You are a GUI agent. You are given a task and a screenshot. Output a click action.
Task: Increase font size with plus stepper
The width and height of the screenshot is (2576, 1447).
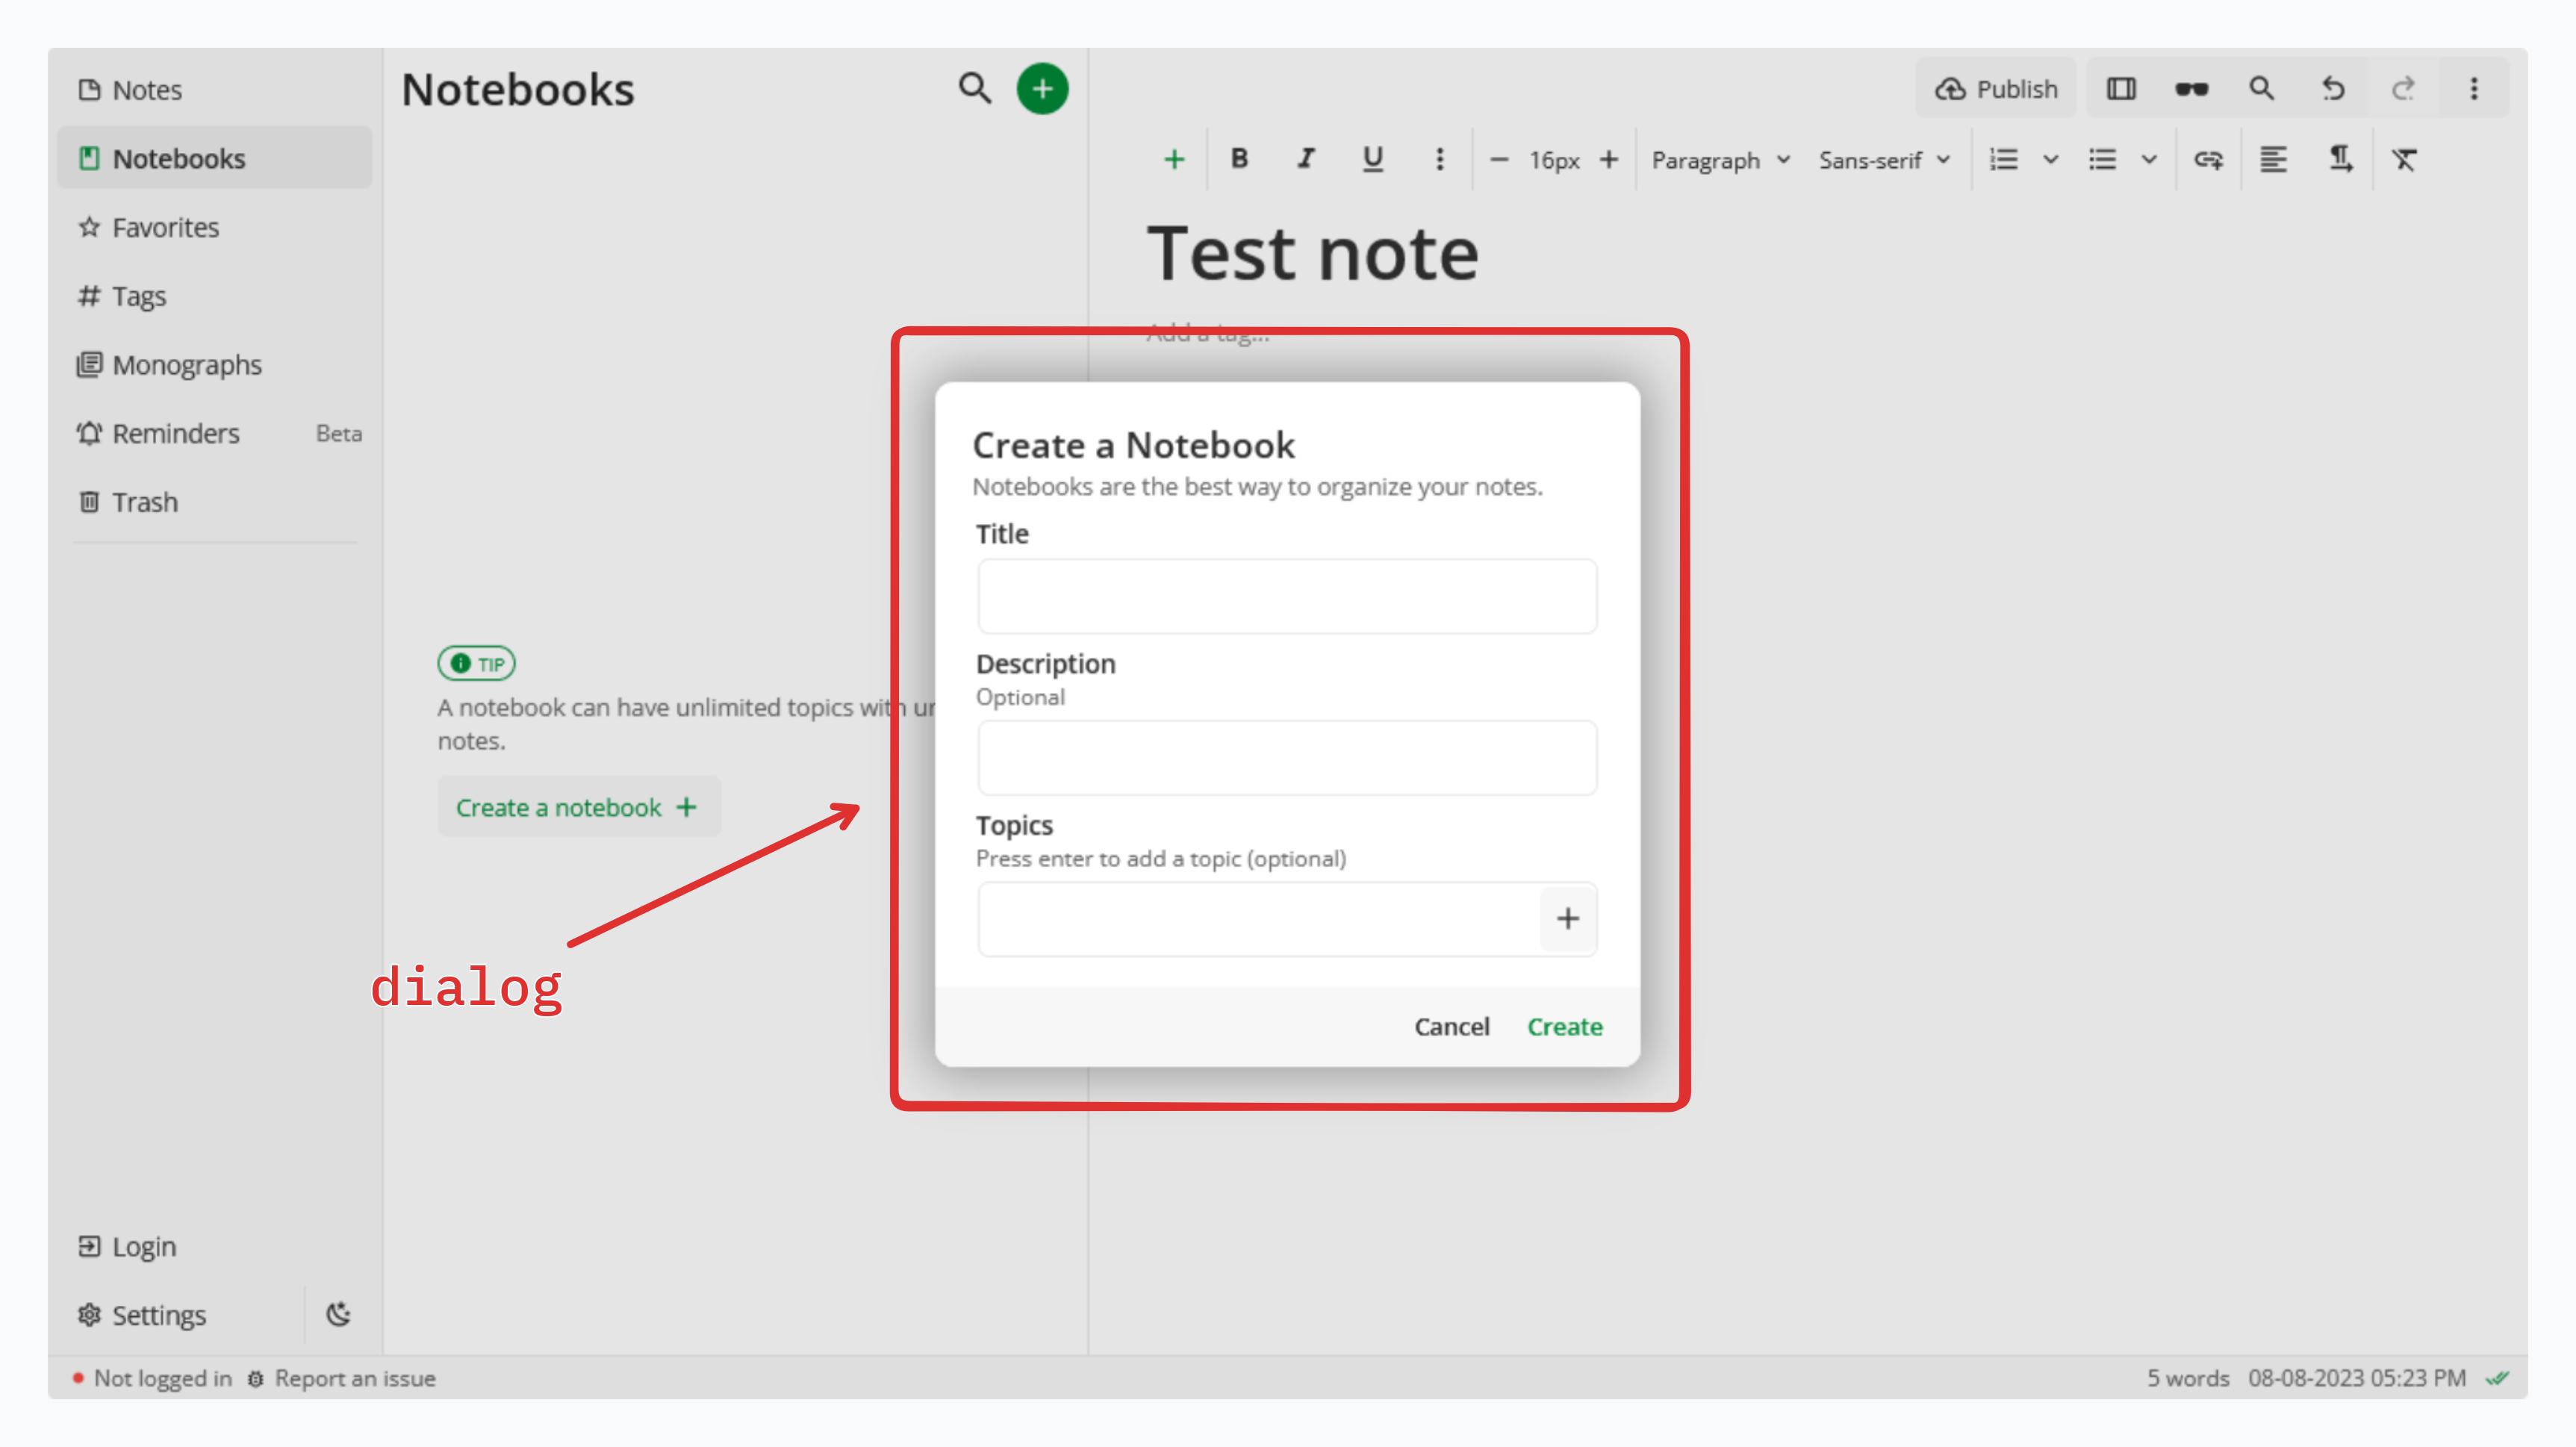1609,160
